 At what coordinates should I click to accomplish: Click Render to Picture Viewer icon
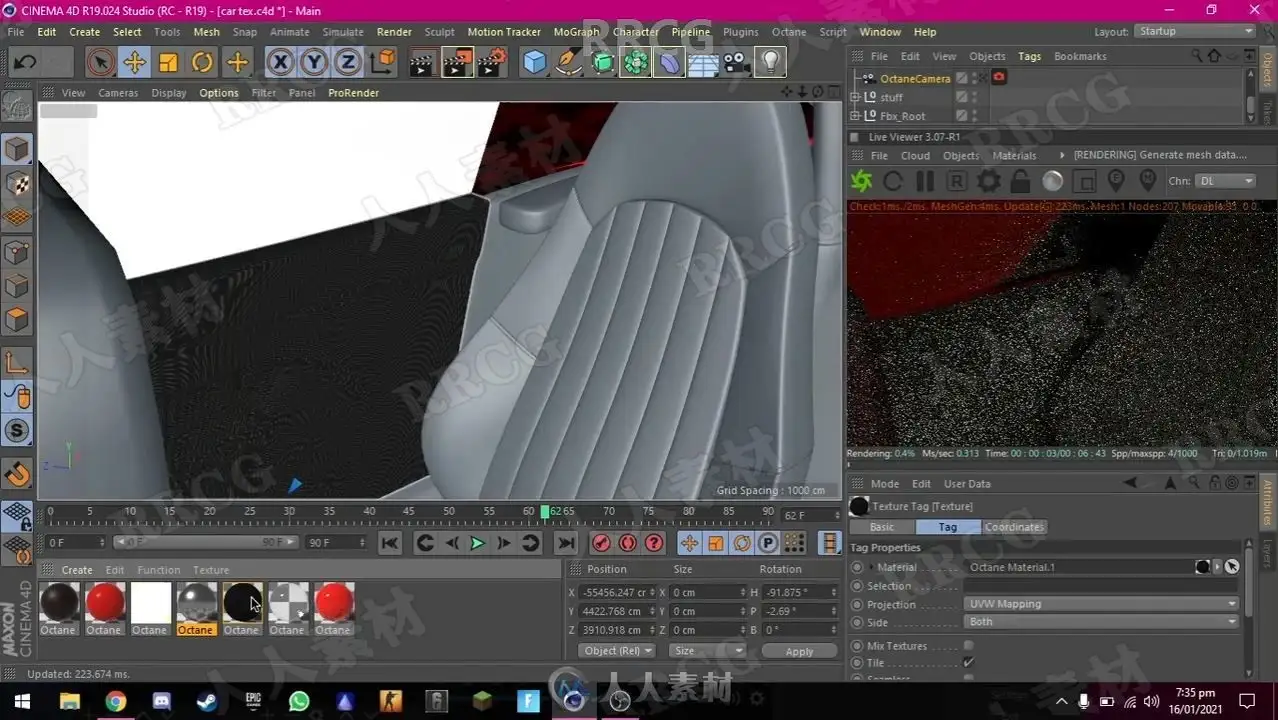(456, 63)
